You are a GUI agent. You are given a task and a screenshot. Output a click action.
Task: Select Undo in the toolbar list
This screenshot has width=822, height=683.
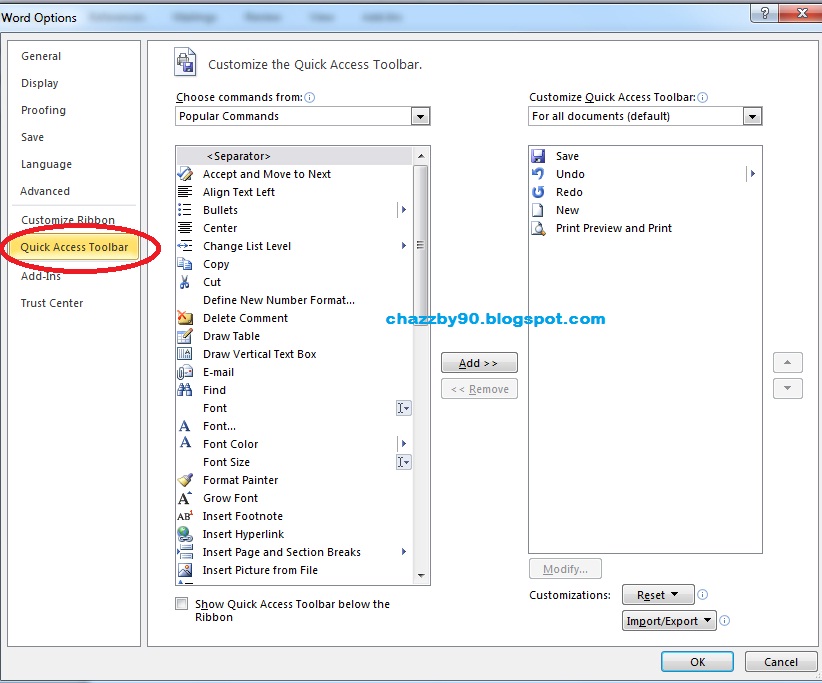click(570, 174)
